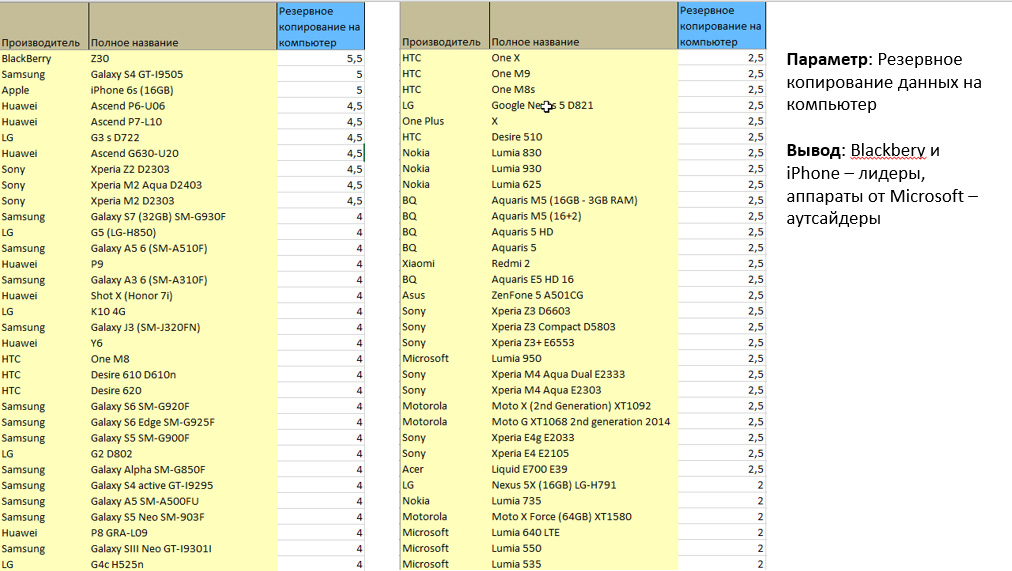Image resolution: width=1012 pixels, height=571 pixels.
Task: Click the misspelled word Blackbery
Action: point(887,150)
